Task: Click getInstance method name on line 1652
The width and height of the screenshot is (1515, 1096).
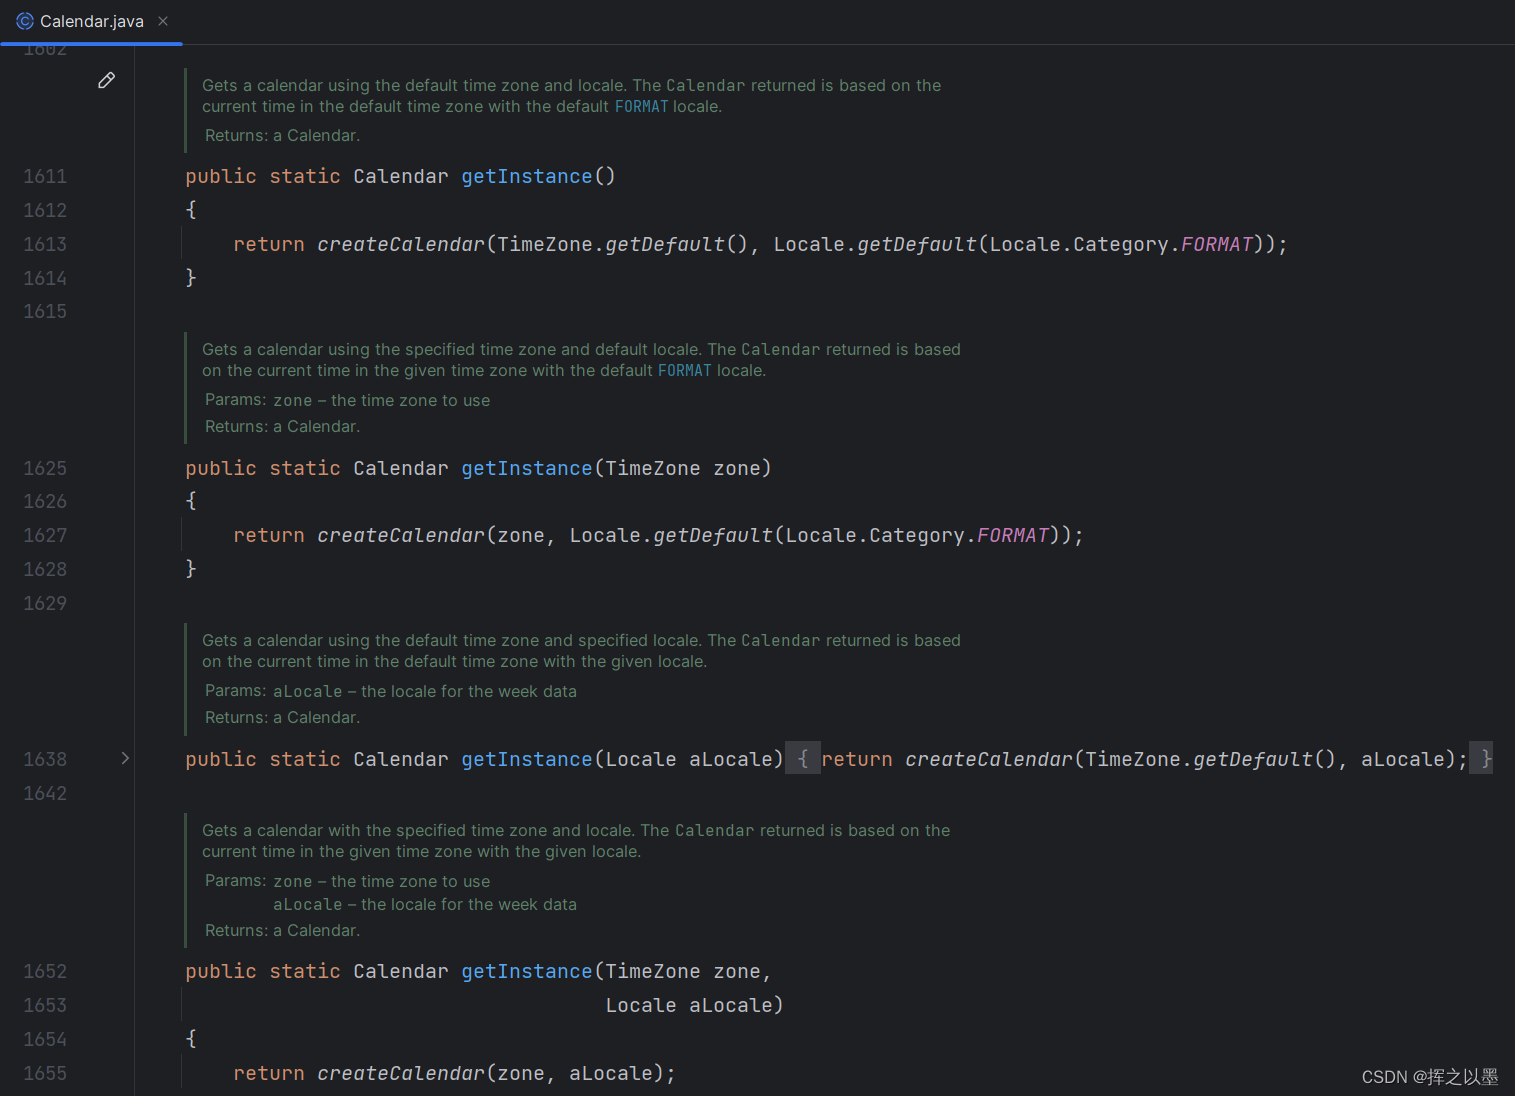Action: [x=527, y=972]
